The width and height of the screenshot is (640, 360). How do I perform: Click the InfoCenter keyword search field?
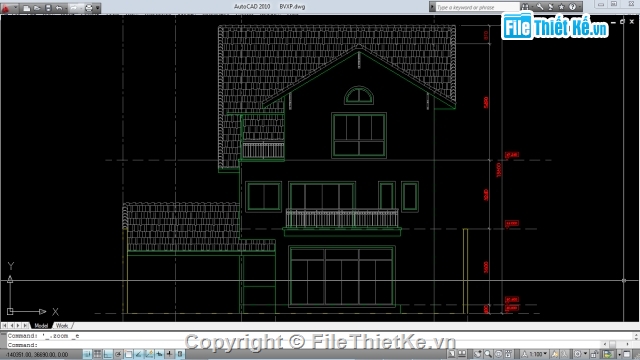click(x=476, y=7)
